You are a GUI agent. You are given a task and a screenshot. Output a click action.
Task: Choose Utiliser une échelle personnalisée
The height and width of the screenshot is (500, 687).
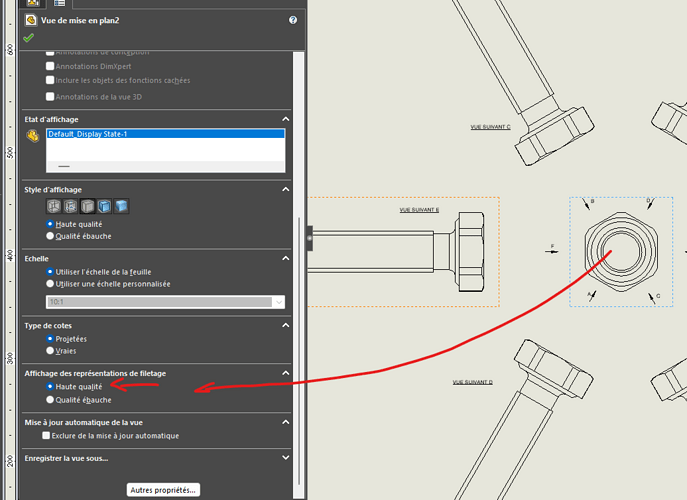tap(51, 284)
